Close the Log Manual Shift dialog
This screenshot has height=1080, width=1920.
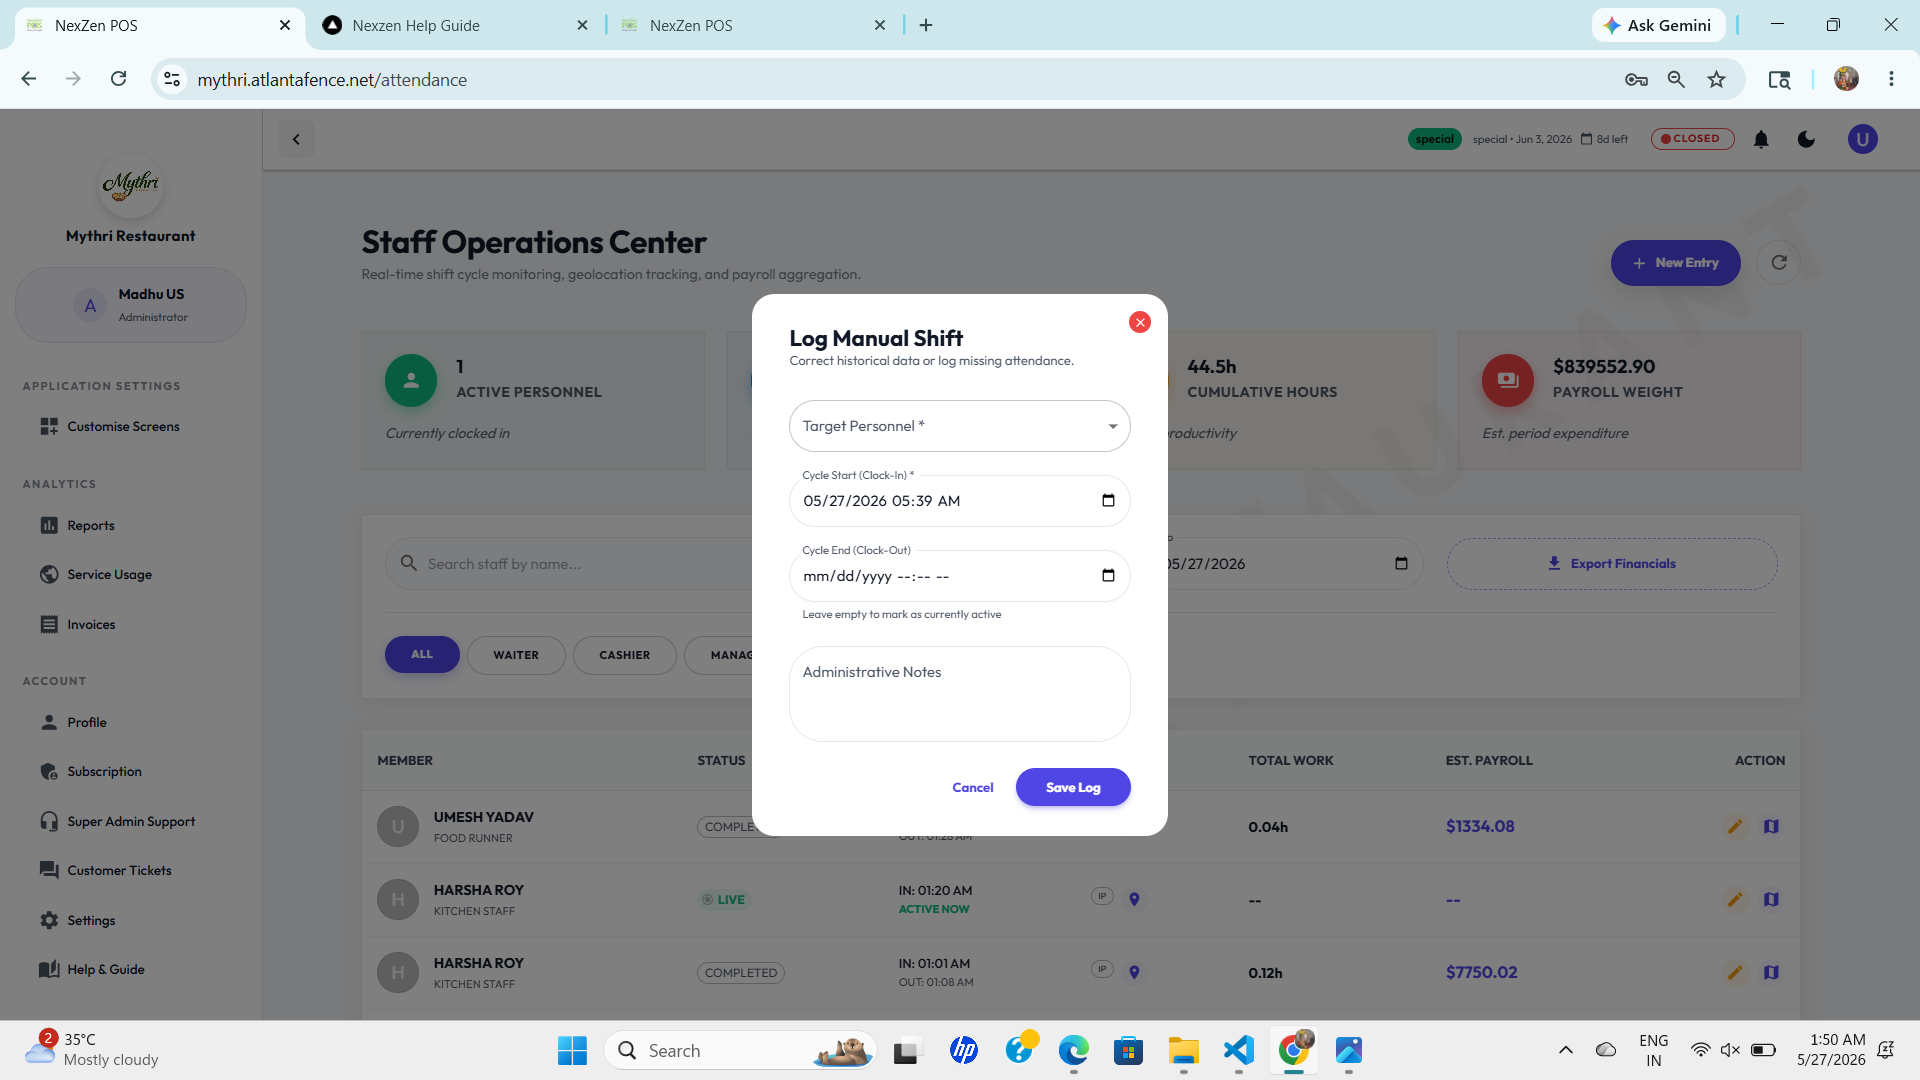[1139, 322]
